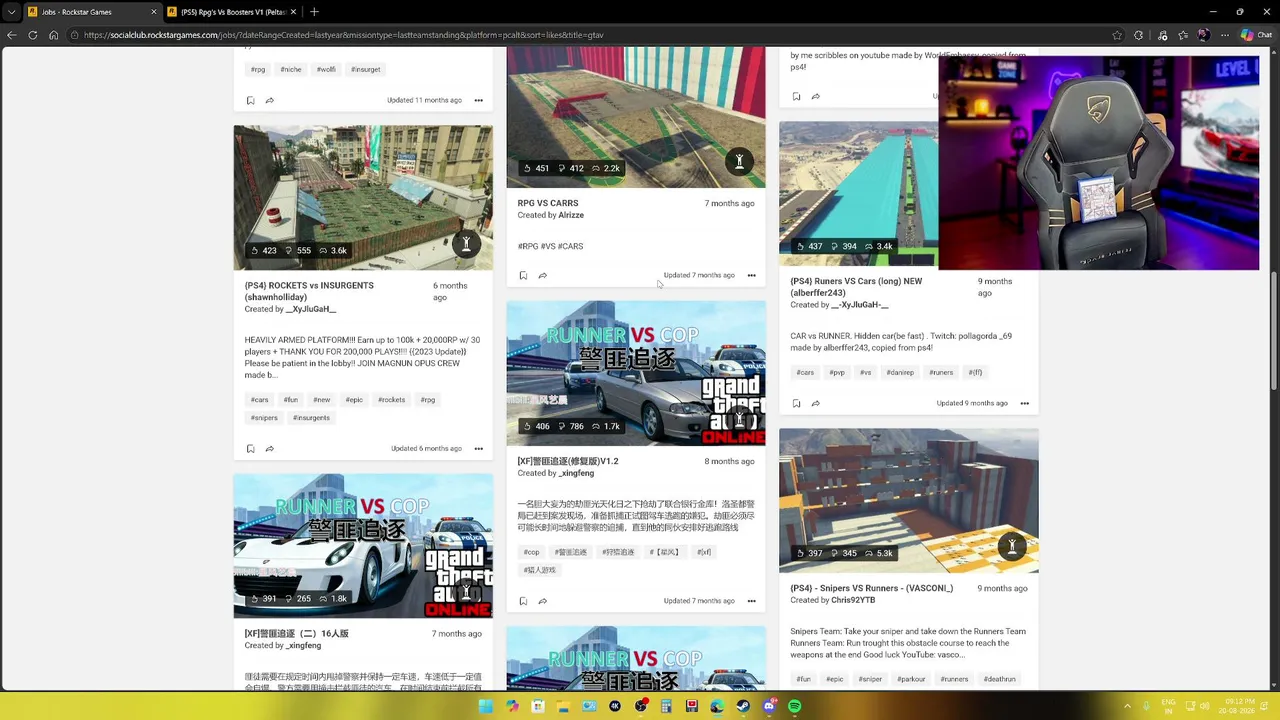This screenshot has height=720, width=1280.
Task: Switch to the Rpg's Vs Boosters tab
Action: point(234,12)
